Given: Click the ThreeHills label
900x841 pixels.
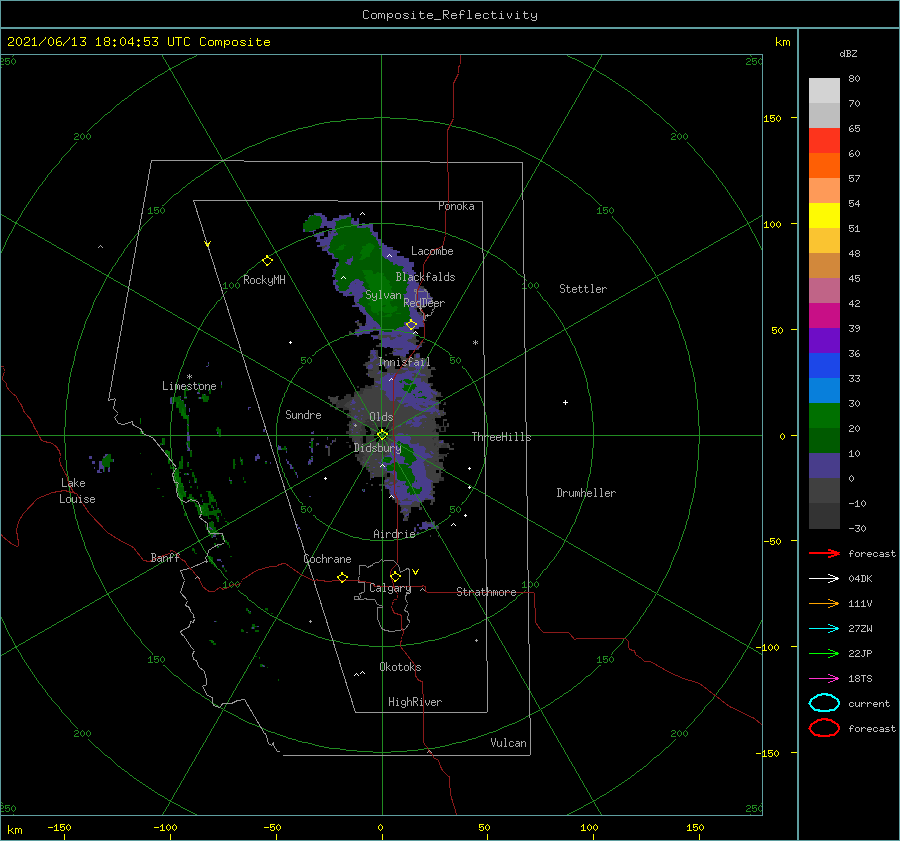Looking at the screenshot, I should tap(502, 437).
